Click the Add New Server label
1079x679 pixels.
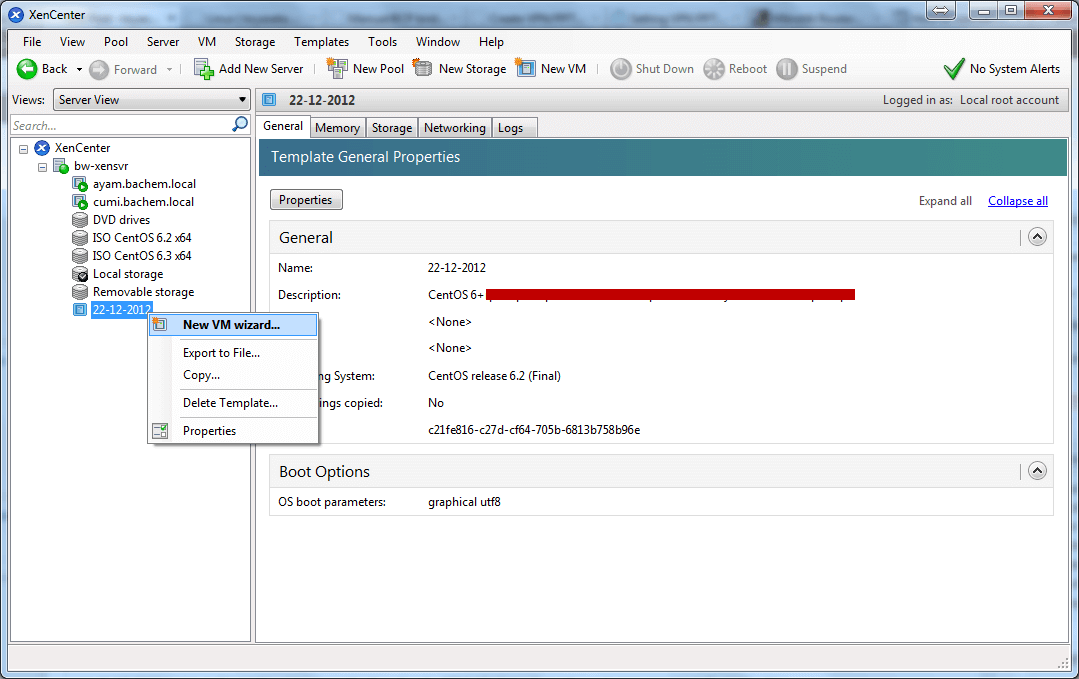(x=261, y=69)
